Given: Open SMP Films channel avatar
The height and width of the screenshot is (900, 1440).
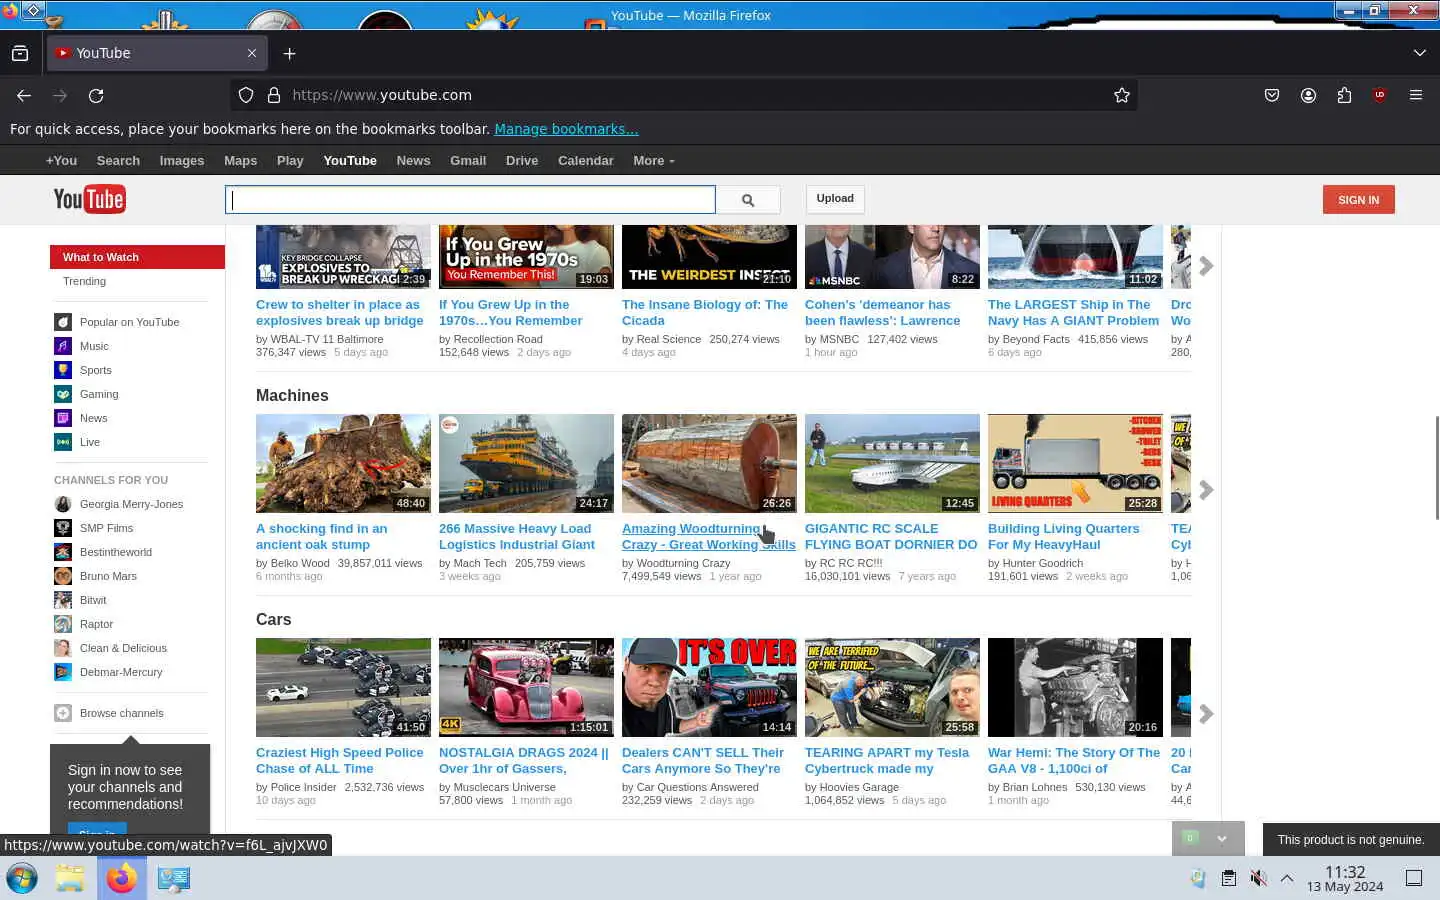Looking at the screenshot, I should click(x=63, y=528).
